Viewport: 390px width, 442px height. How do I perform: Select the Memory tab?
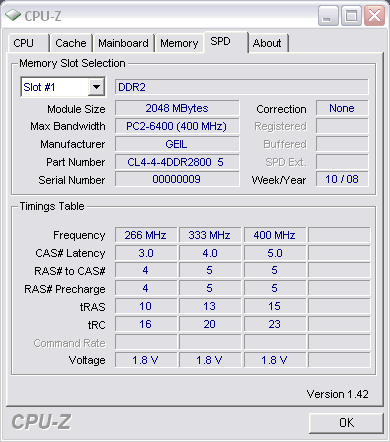pos(179,43)
